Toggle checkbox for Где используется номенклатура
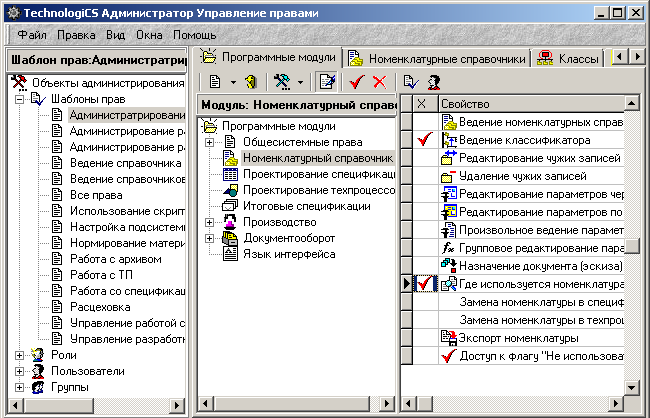Screen dimensions: 650x418 click(x=421, y=284)
